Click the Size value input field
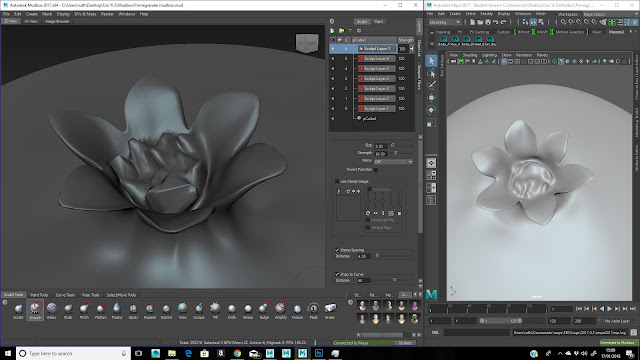640x360 pixels. click(x=381, y=146)
